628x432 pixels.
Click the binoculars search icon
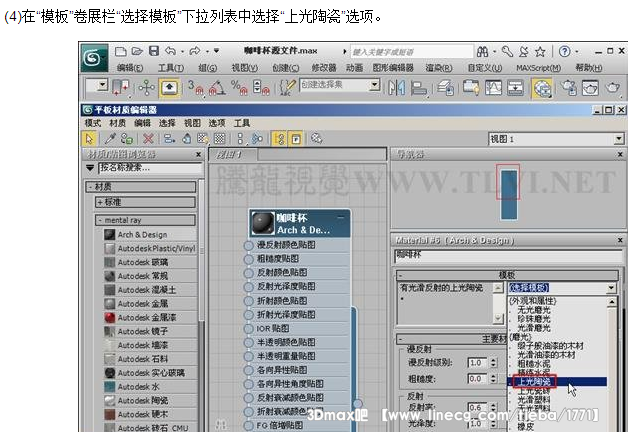click(482, 51)
